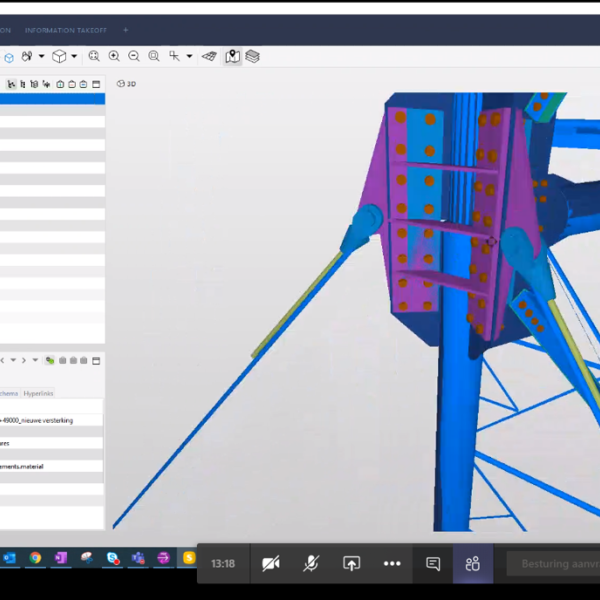The image size is (600, 600).
Task: Toggle the grid plane icon
Action: click(209, 57)
